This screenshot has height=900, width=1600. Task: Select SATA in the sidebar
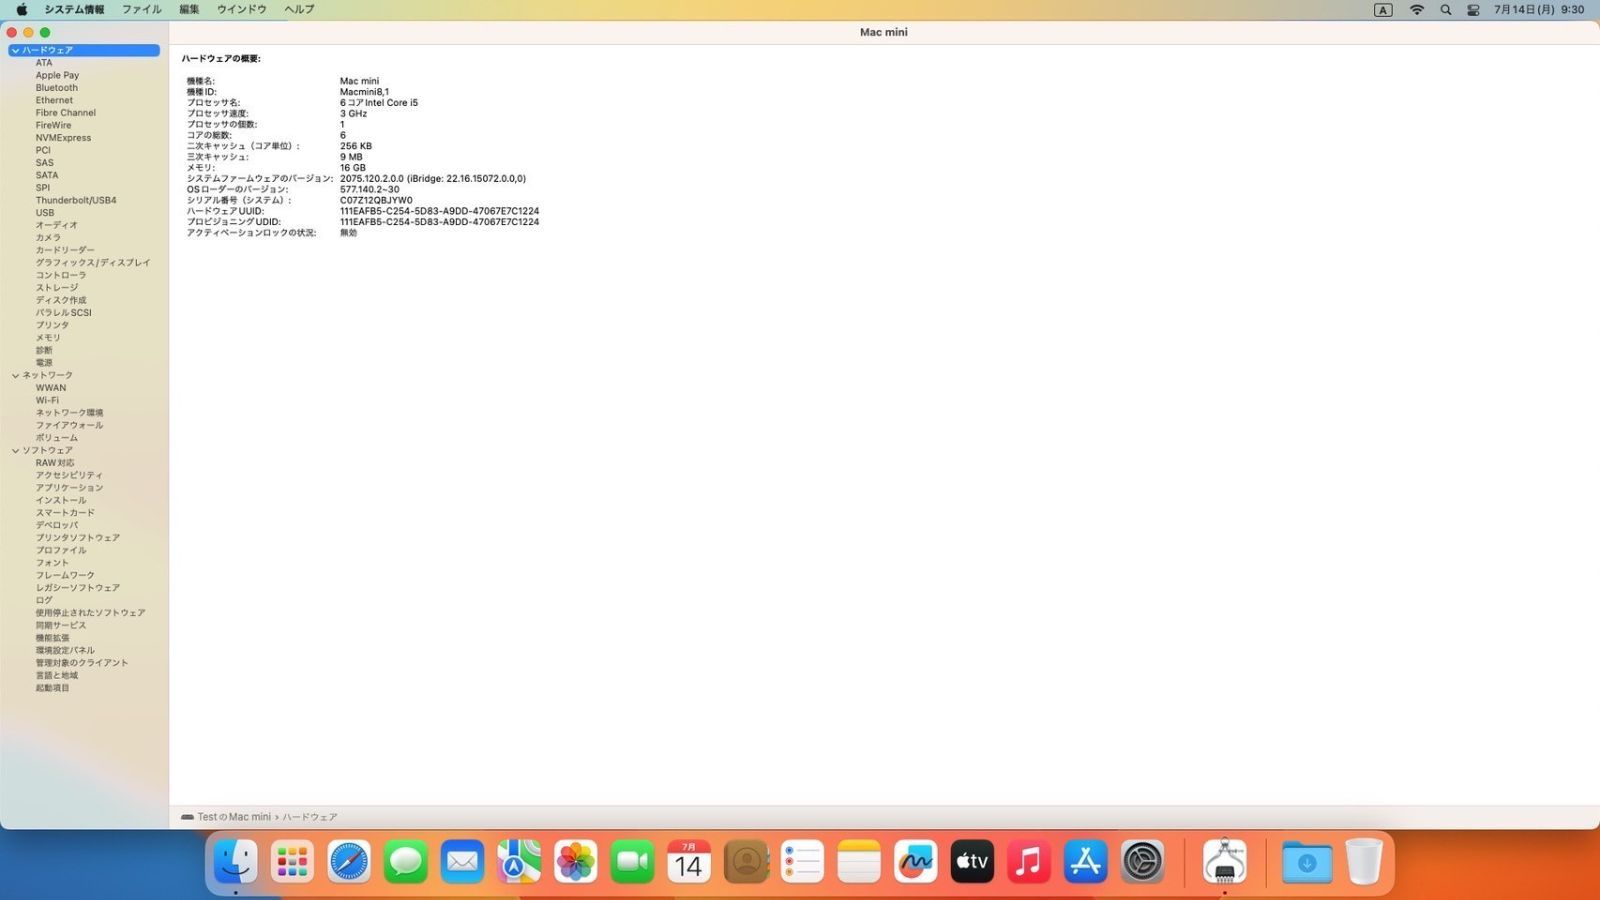47,175
